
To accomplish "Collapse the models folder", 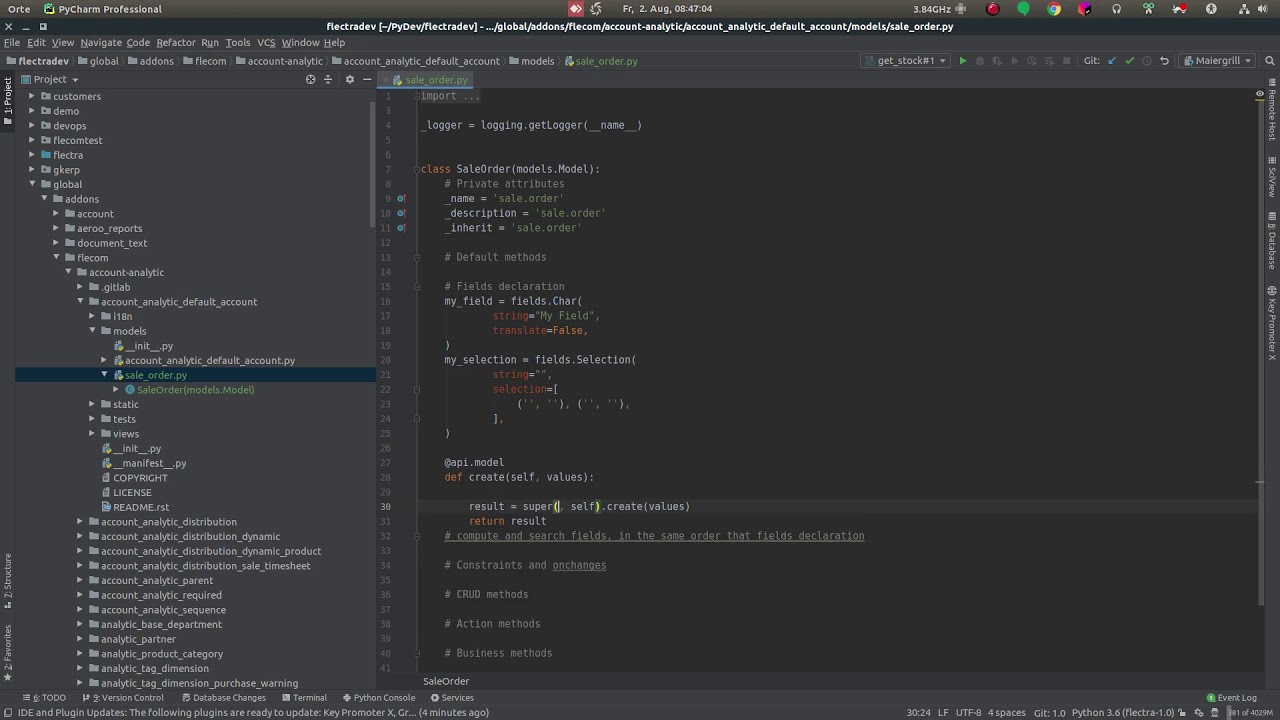I will (x=92, y=331).
